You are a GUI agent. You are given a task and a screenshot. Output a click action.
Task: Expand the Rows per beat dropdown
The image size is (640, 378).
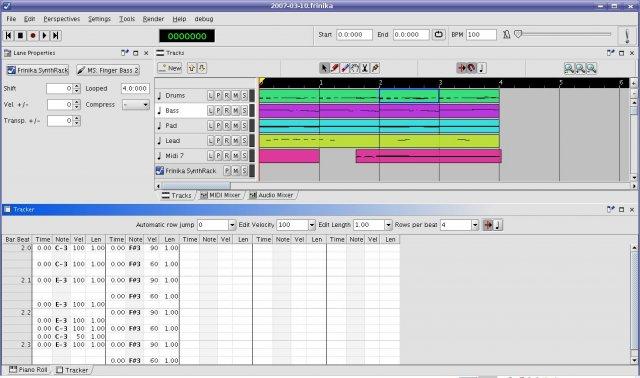click(475, 225)
